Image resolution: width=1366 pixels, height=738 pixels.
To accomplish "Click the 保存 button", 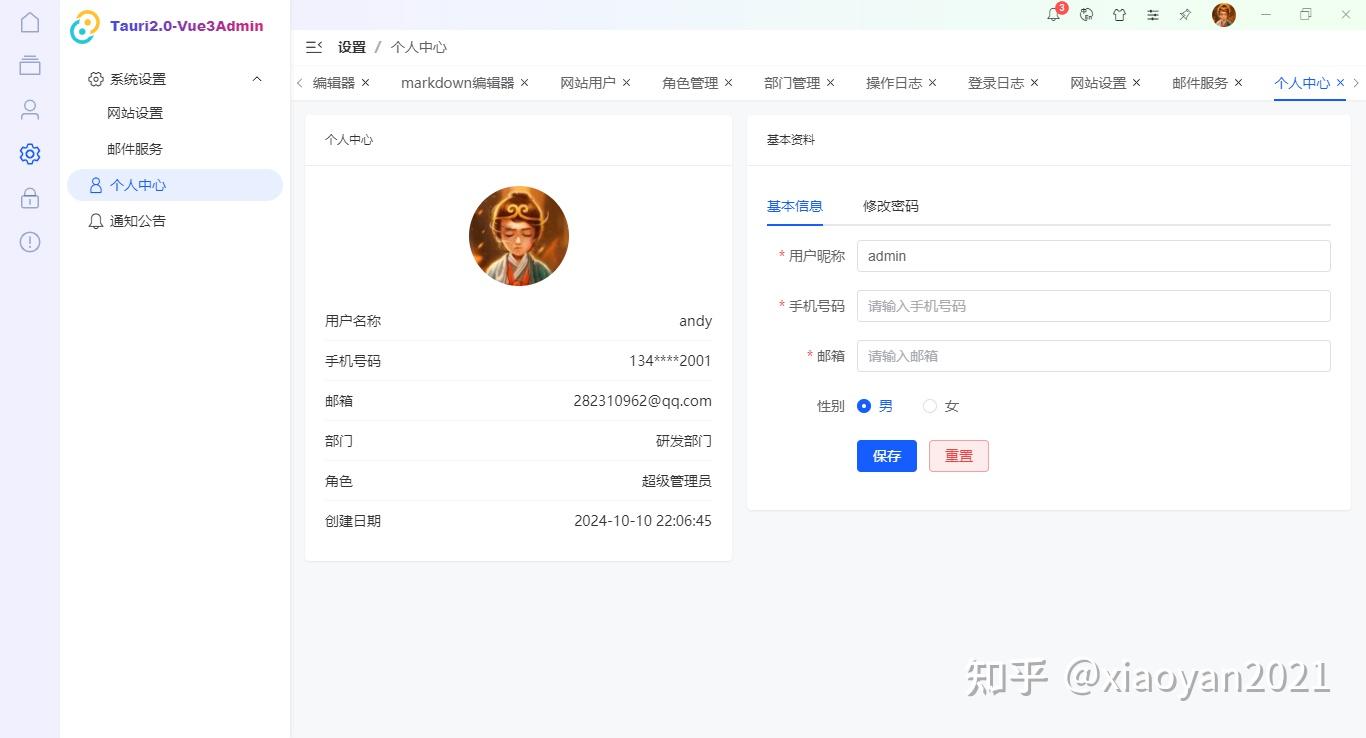I will tap(886, 456).
